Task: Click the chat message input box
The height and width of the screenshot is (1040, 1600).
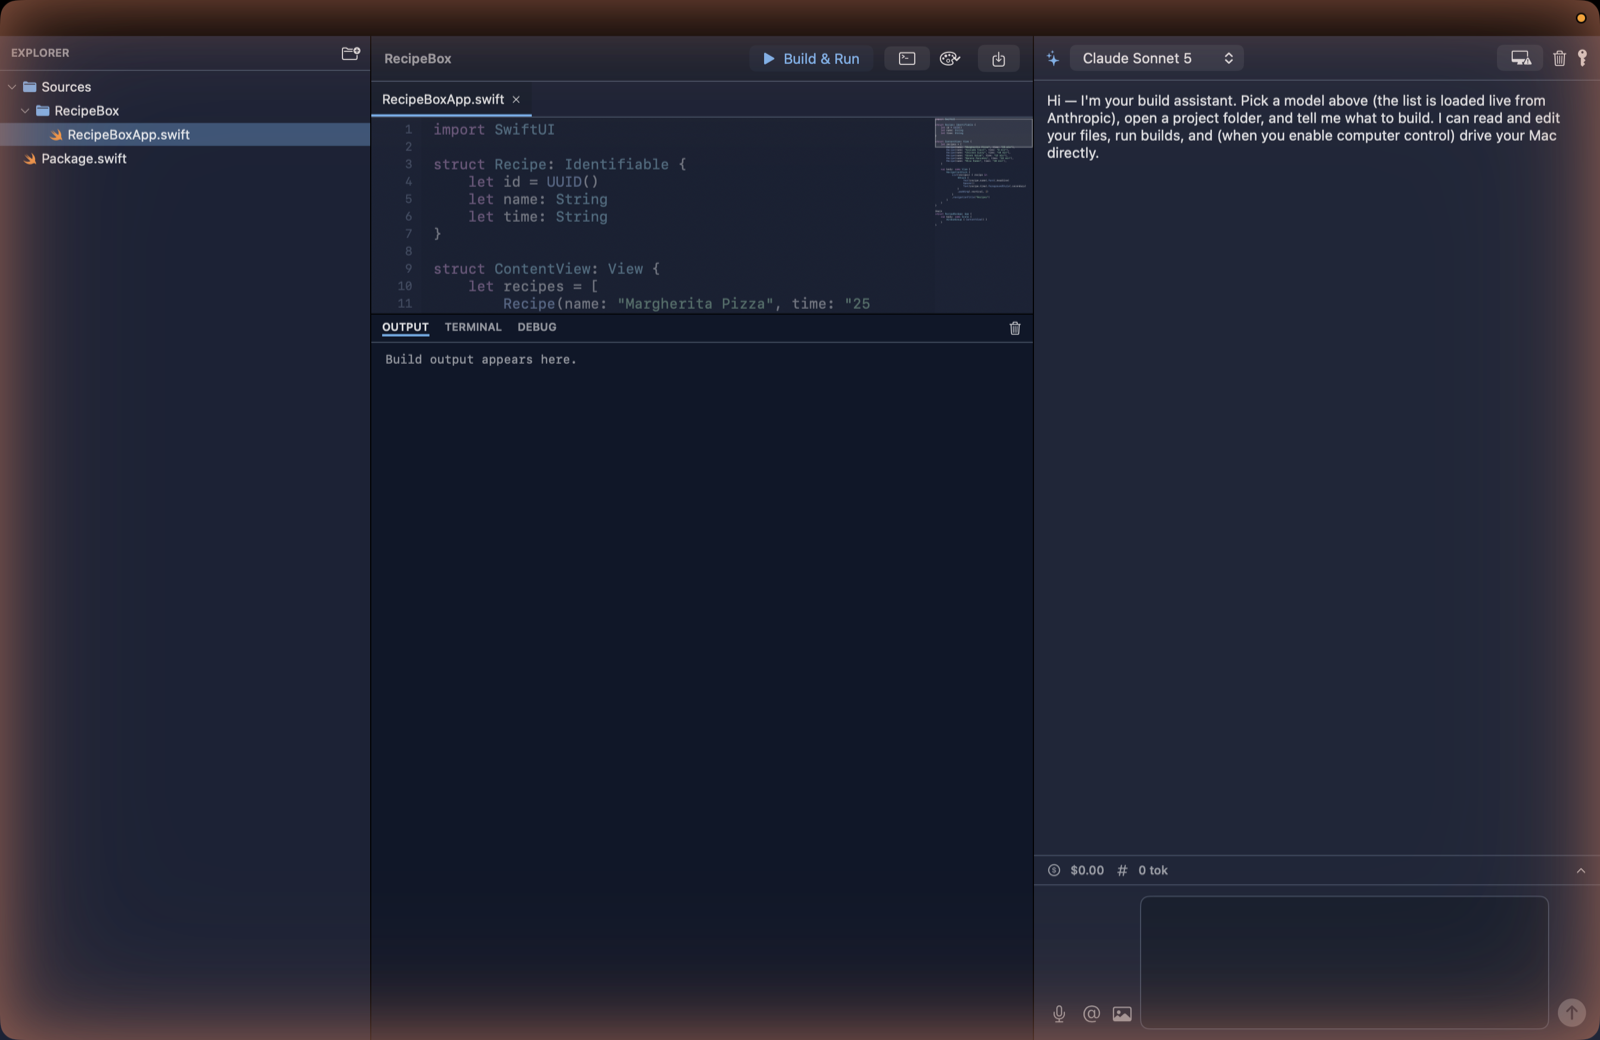Action: pos(1344,962)
